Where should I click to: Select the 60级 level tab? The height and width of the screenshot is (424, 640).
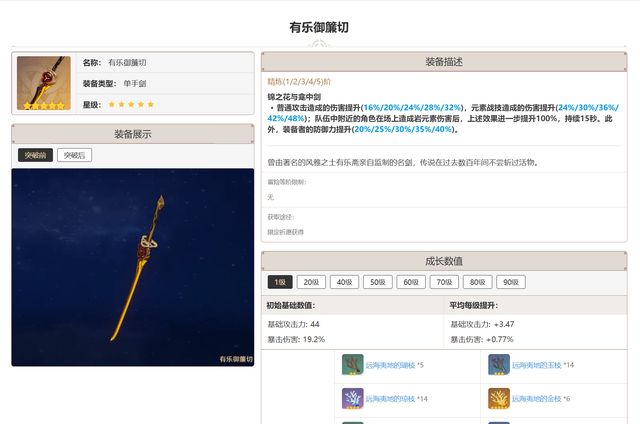click(x=411, y=282)
